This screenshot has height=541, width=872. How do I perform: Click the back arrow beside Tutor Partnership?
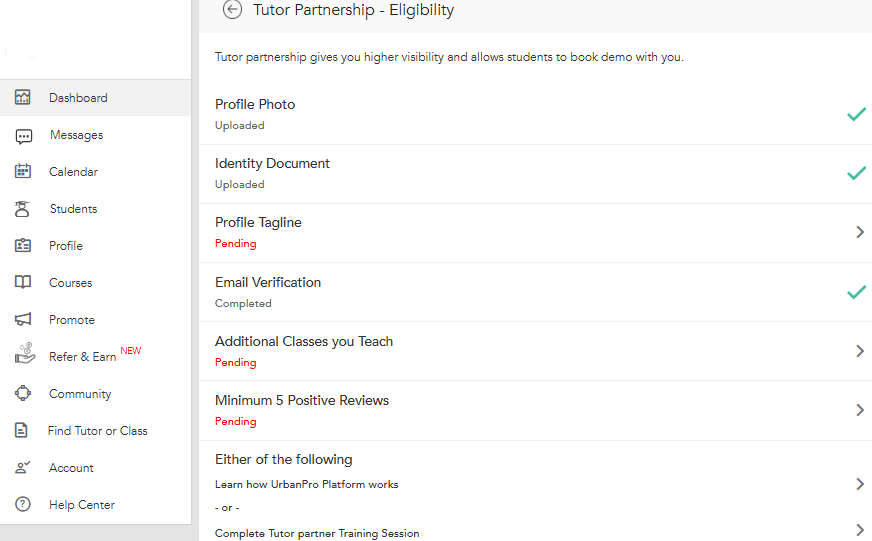233,10
